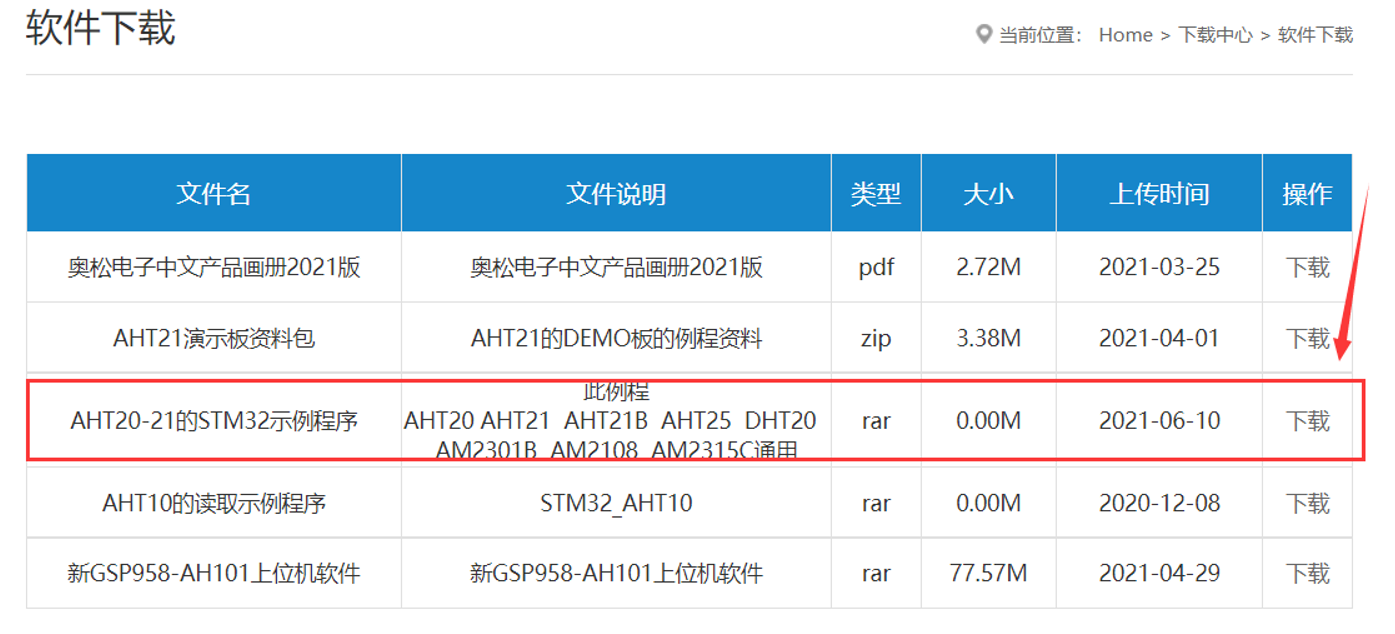The image size is (1395, 634).
Task: Click description AHT21的DEMO板的例程资料
Action: tap(616, 338)
